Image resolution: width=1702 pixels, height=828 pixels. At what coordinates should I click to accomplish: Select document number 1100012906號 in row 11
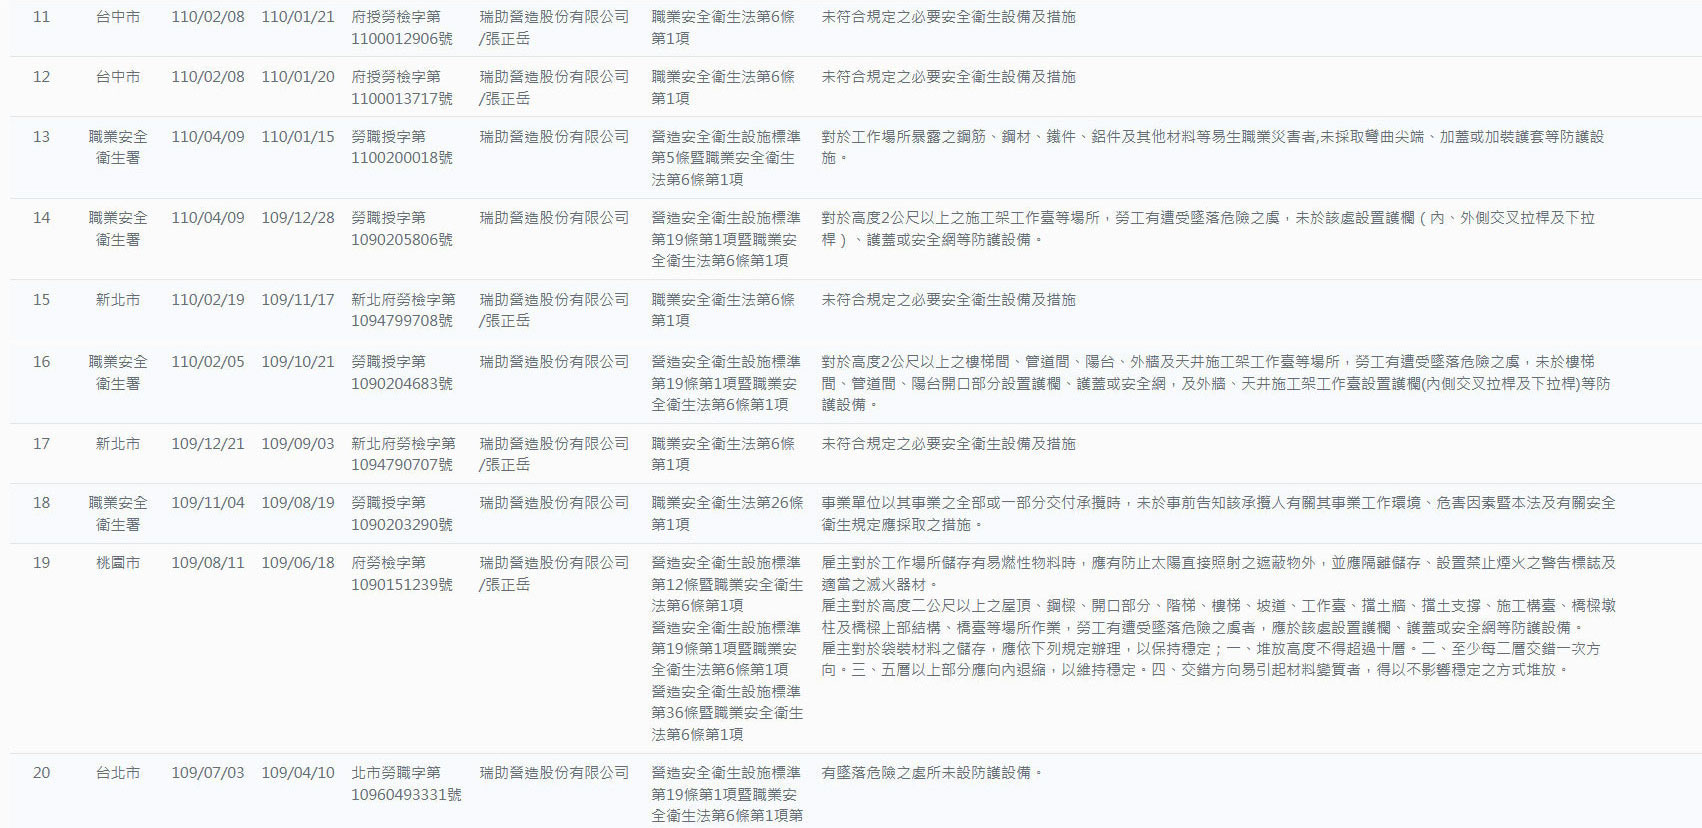[x=401, y=39]
